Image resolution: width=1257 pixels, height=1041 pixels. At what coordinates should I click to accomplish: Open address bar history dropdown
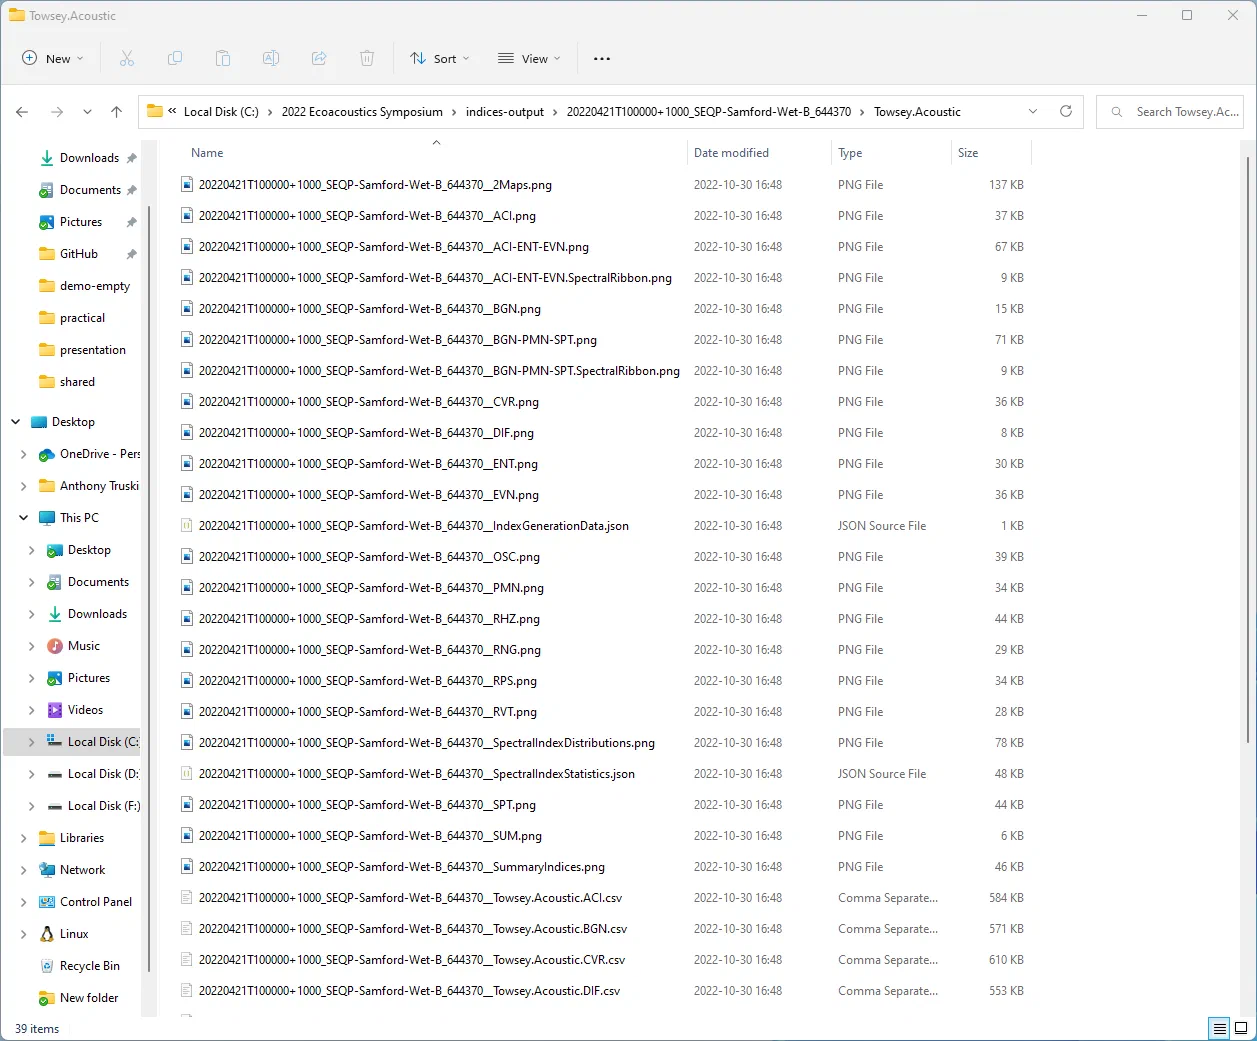(1033, 111)
